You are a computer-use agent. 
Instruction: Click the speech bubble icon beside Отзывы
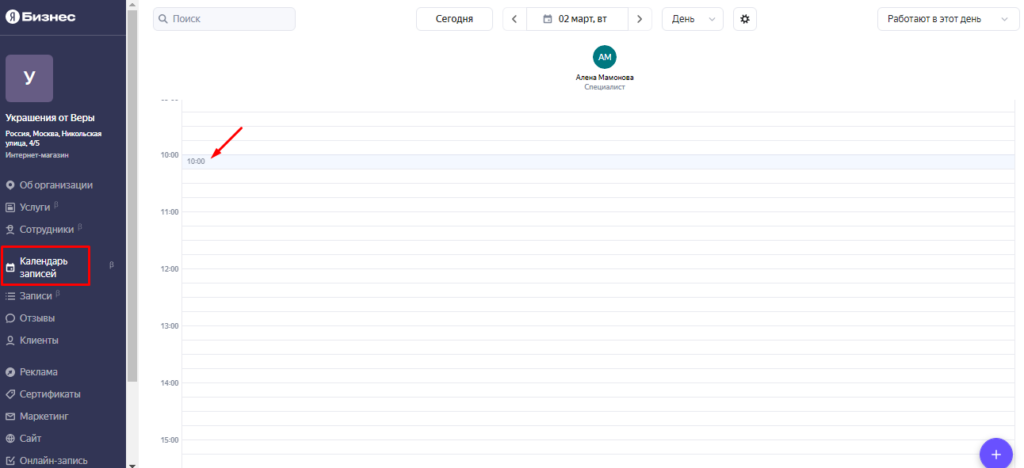[x=10, y=319]
